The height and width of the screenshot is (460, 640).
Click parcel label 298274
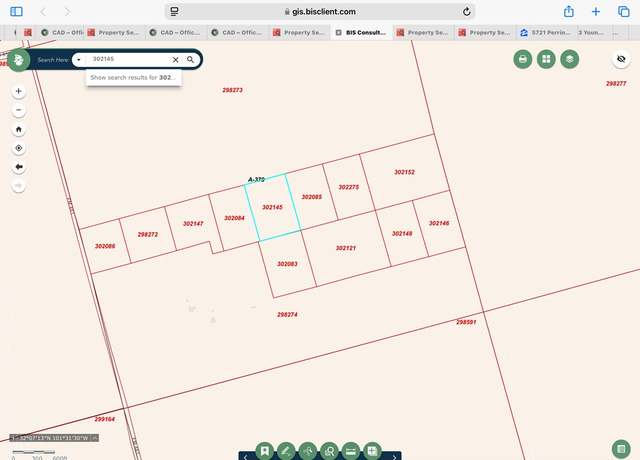pyautogui.click(x=287, y=315)
